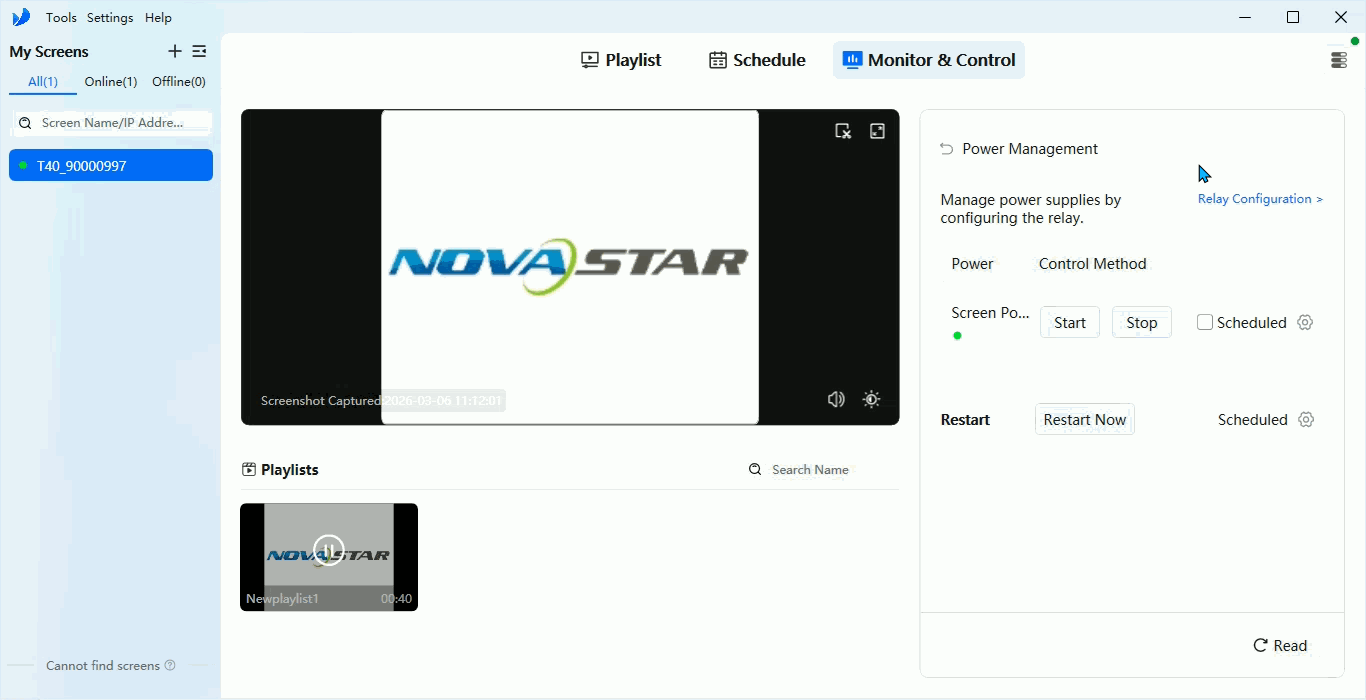Filter screens by Offline(0)
Screen dimensions: 1366x700
point(179,82)
